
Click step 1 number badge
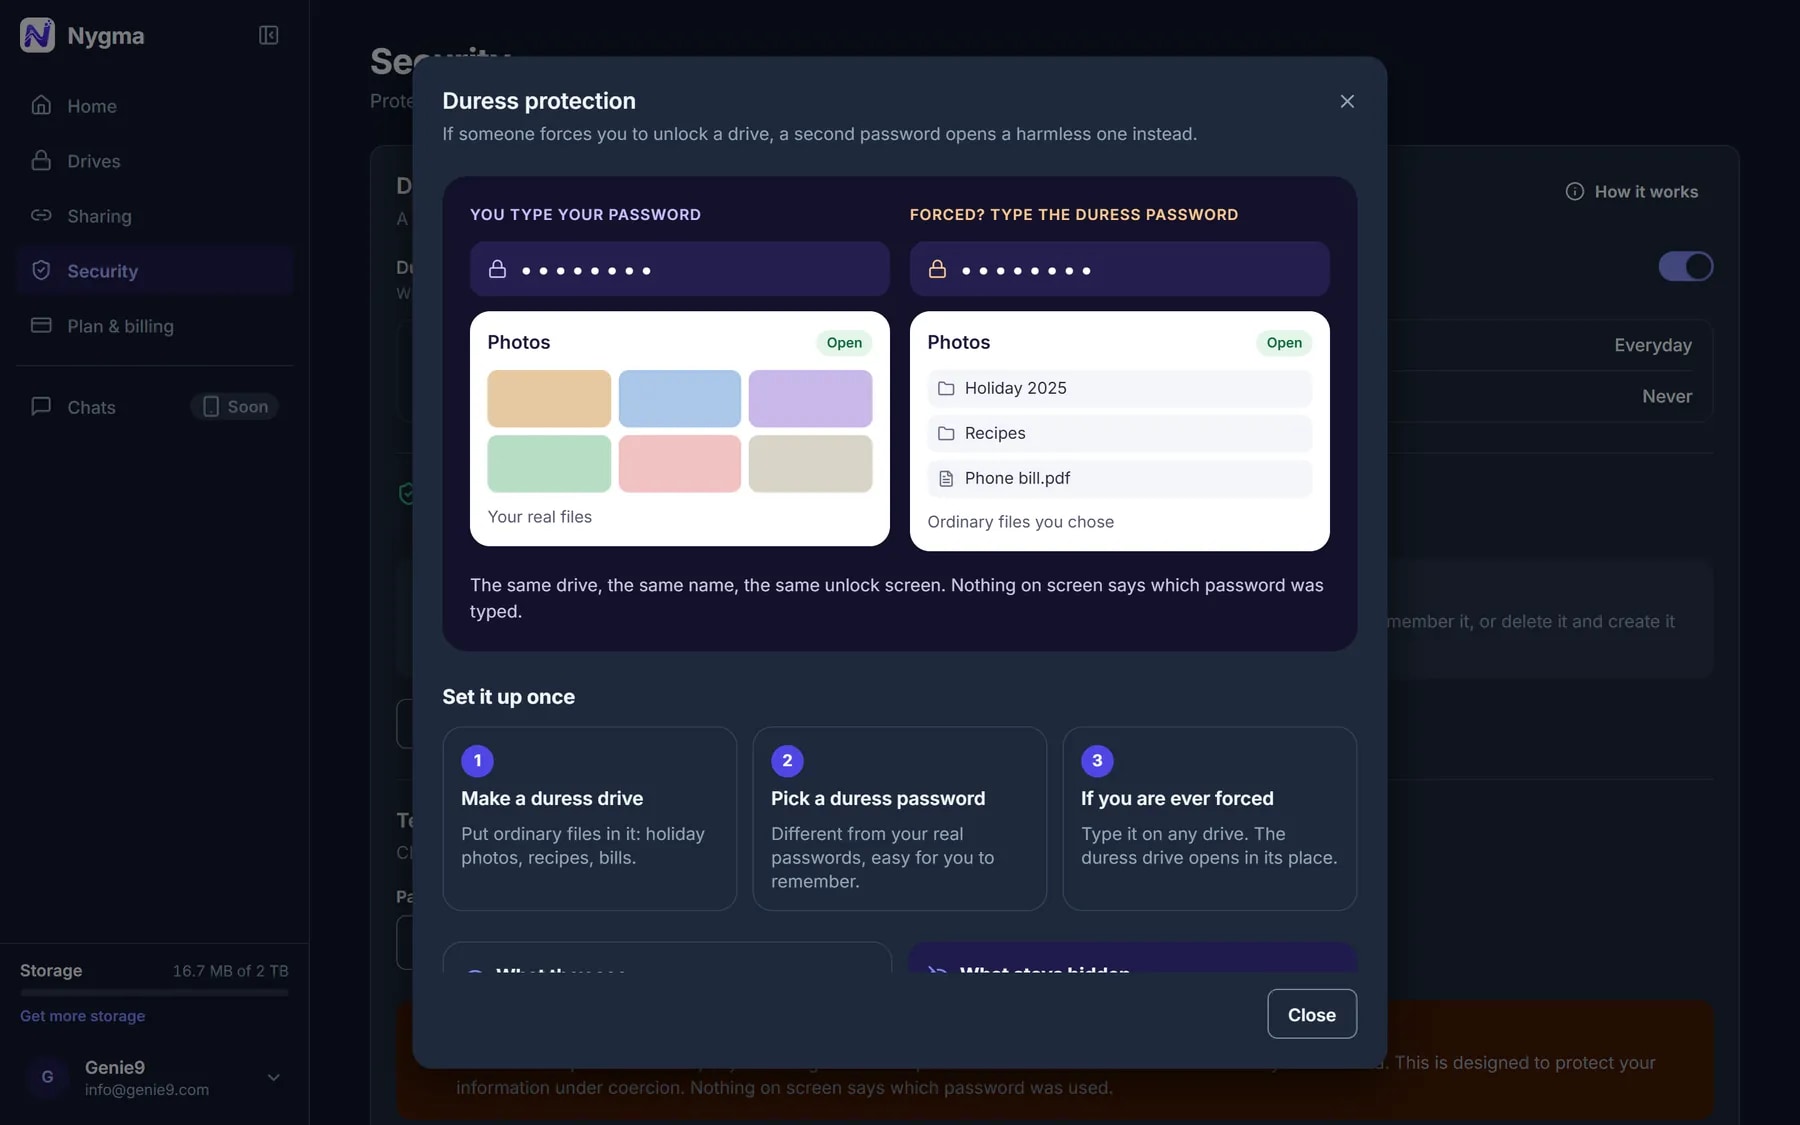477,761
